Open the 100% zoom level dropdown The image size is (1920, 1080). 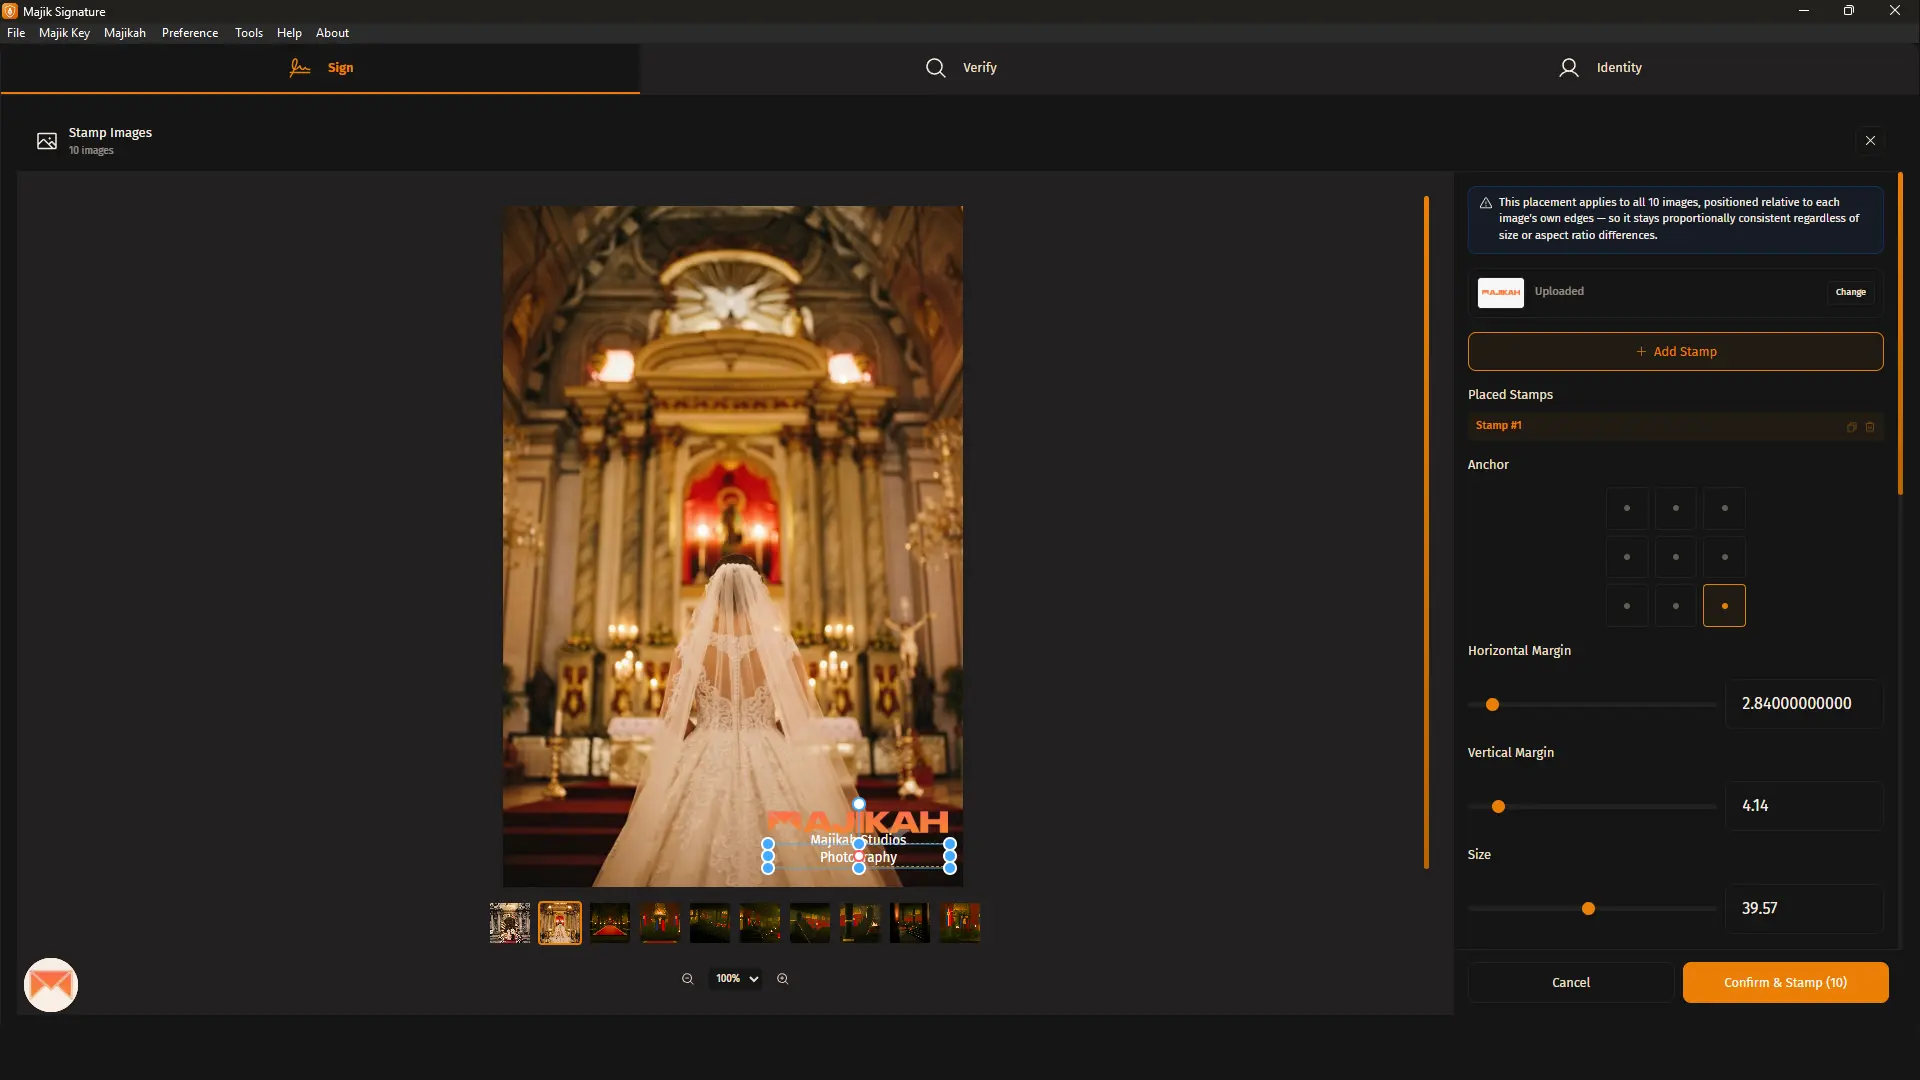pos(737,979)
